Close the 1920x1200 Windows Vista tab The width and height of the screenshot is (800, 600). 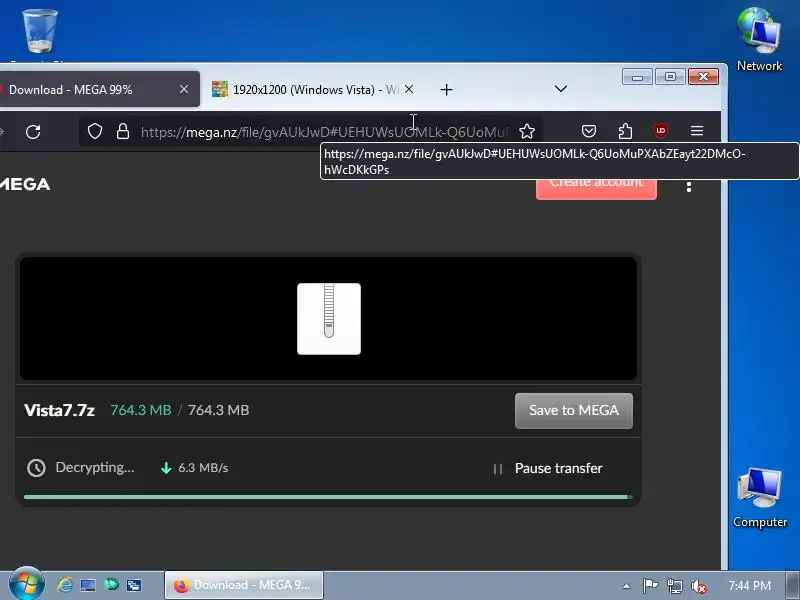pyautogui.click(x=409, y=89)
